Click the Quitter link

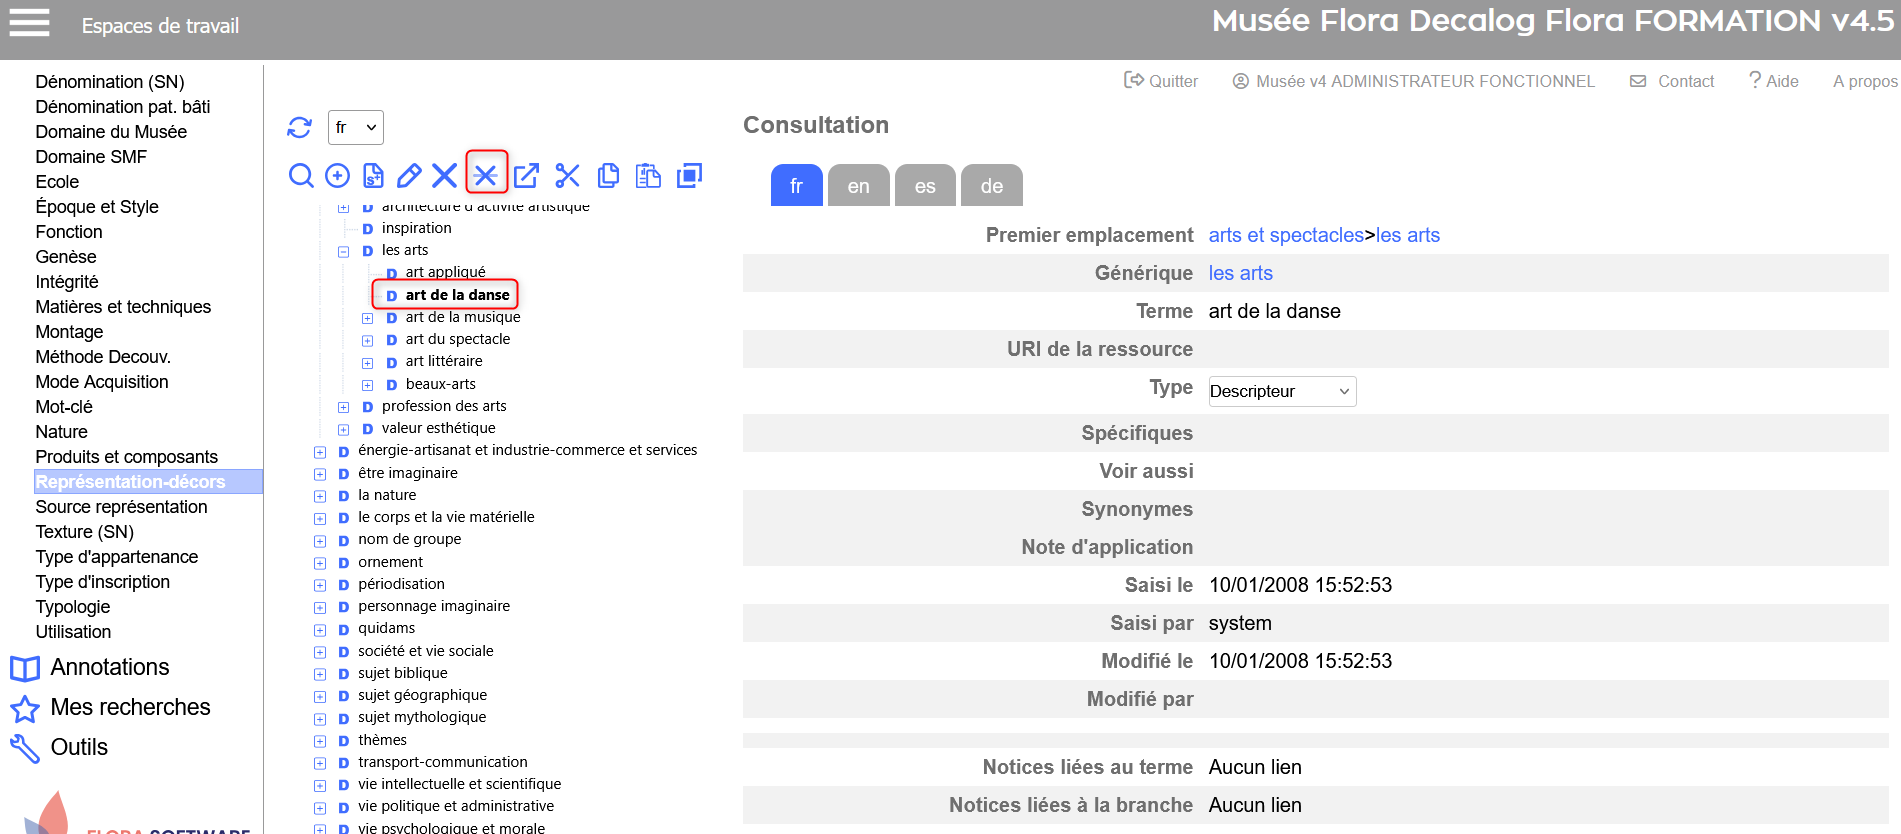(1161, 81)
